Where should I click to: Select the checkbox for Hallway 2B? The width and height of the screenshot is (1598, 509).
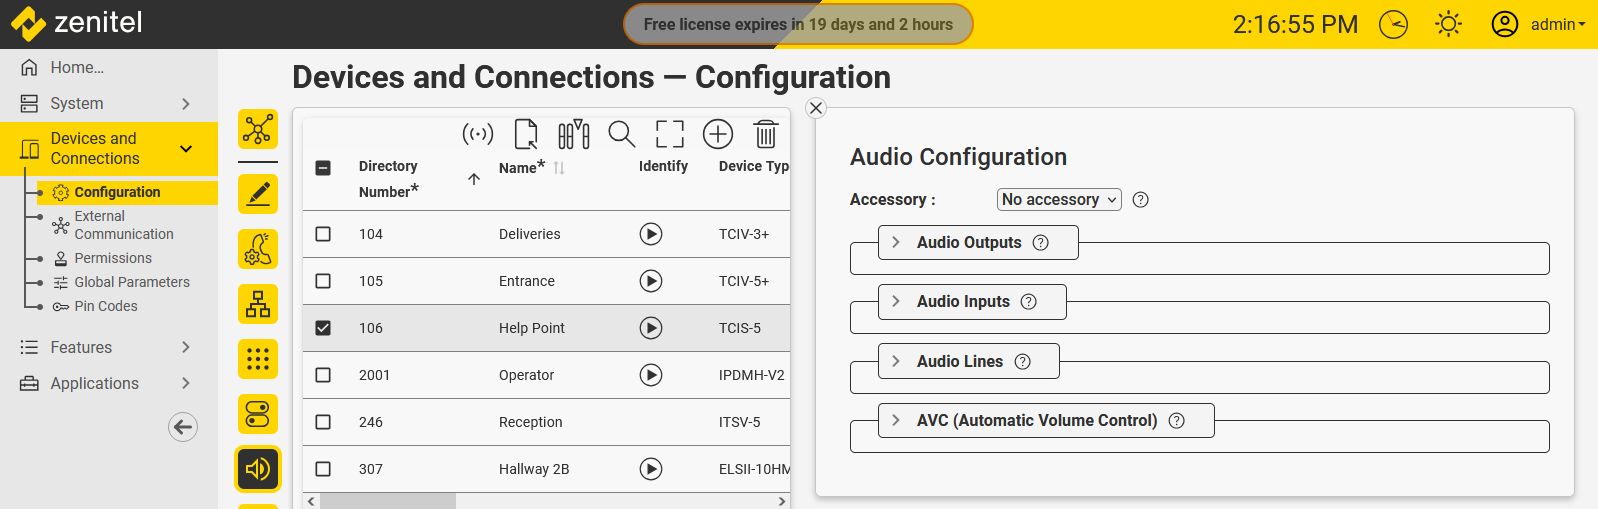(323, 469)
